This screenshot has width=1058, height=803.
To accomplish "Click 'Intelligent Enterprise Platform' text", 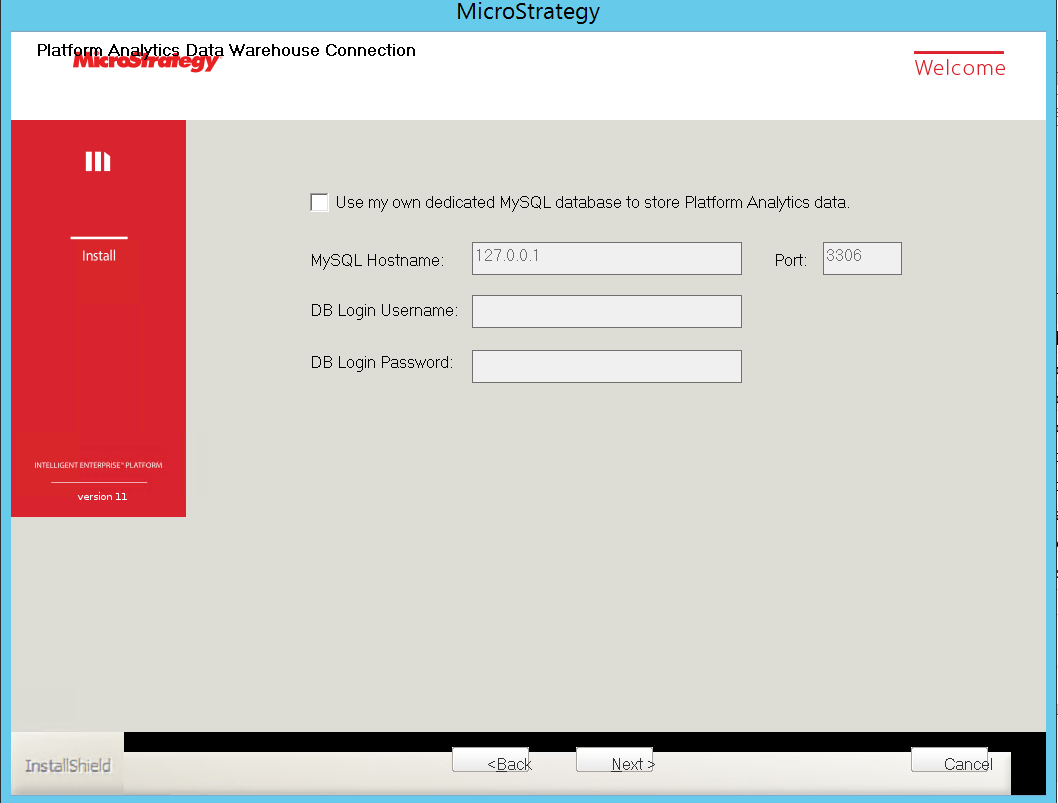I will tap(99, 465).
